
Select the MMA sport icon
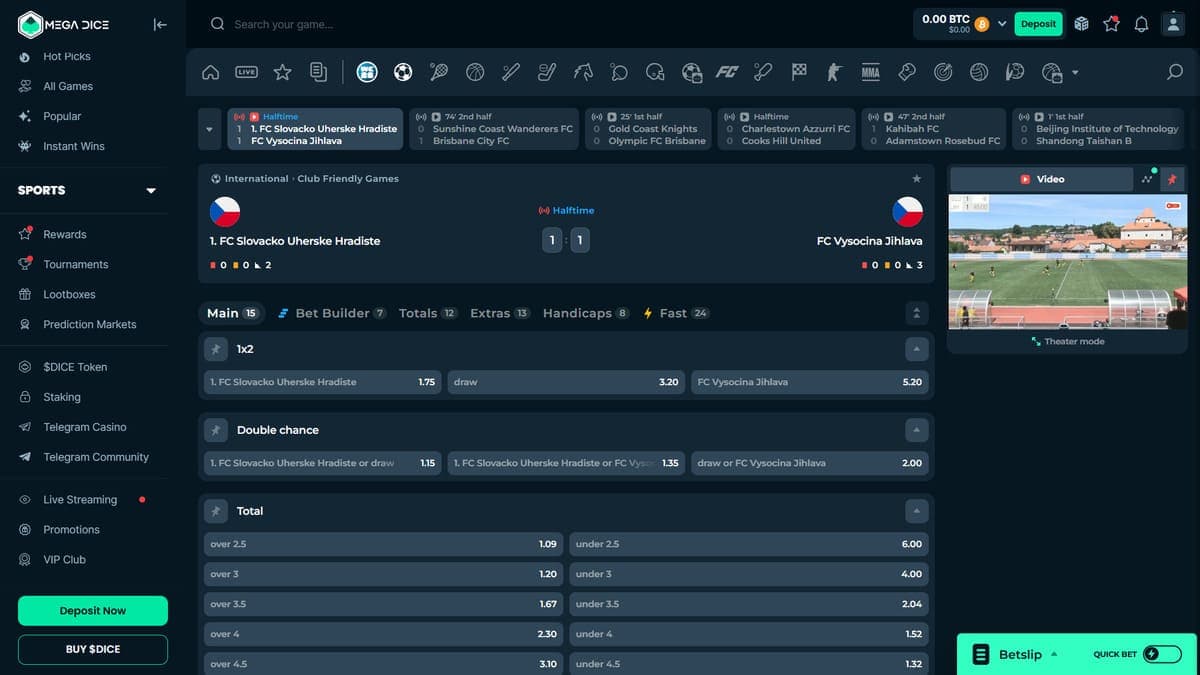pos(871,72)
